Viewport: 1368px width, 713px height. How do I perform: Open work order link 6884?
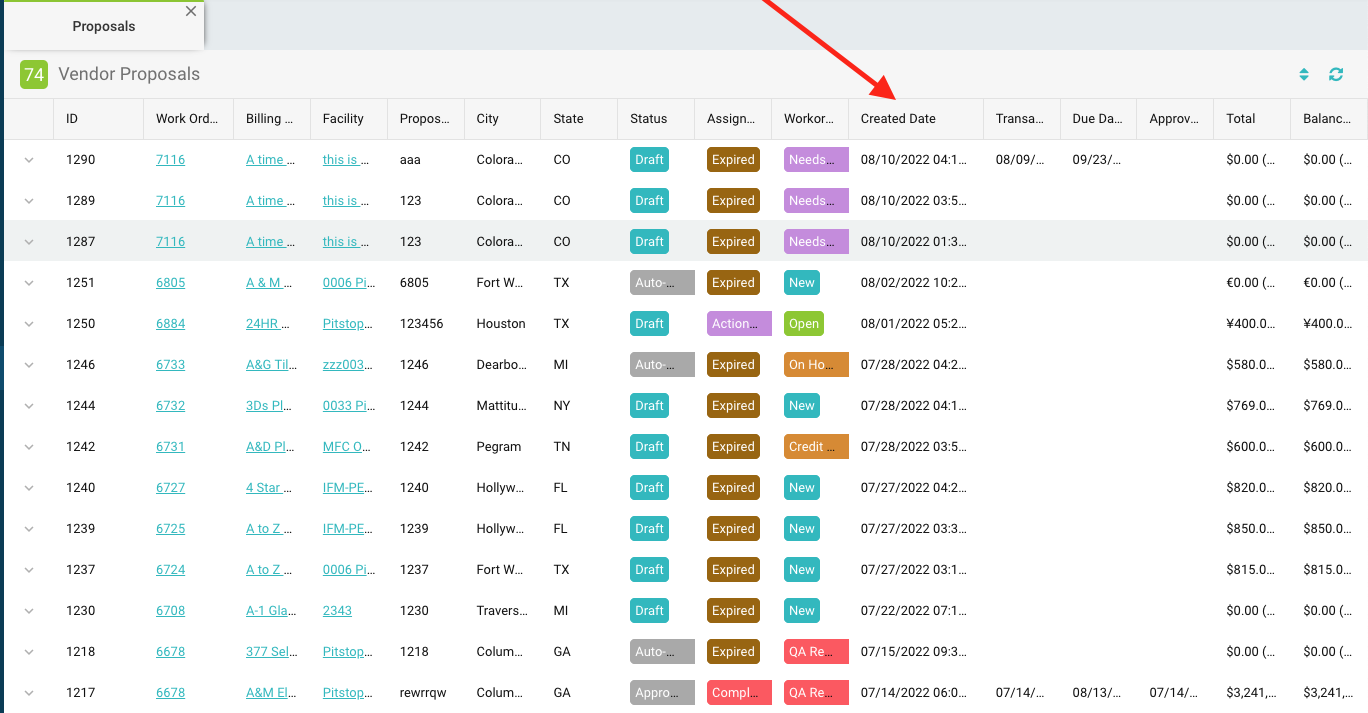click(170, 324)
